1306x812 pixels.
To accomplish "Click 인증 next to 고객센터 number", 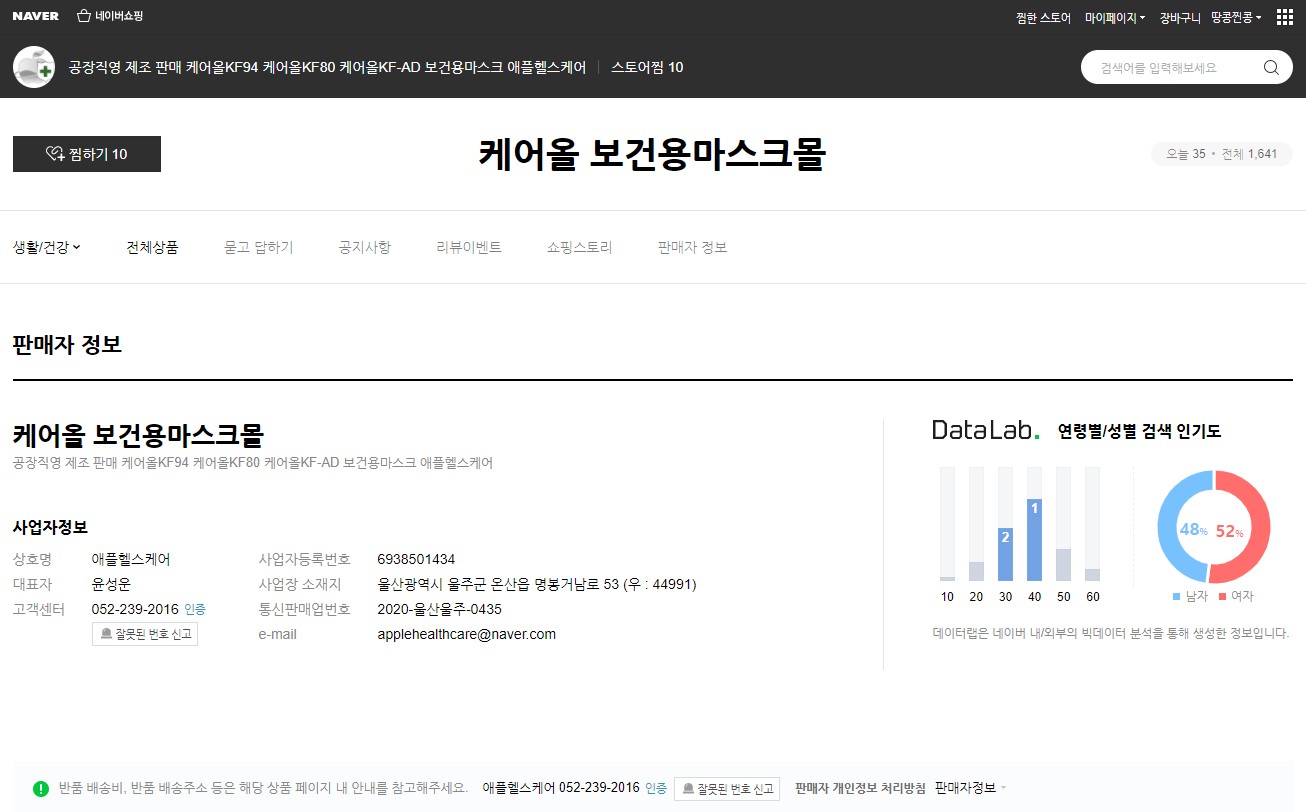I will 195,609.
